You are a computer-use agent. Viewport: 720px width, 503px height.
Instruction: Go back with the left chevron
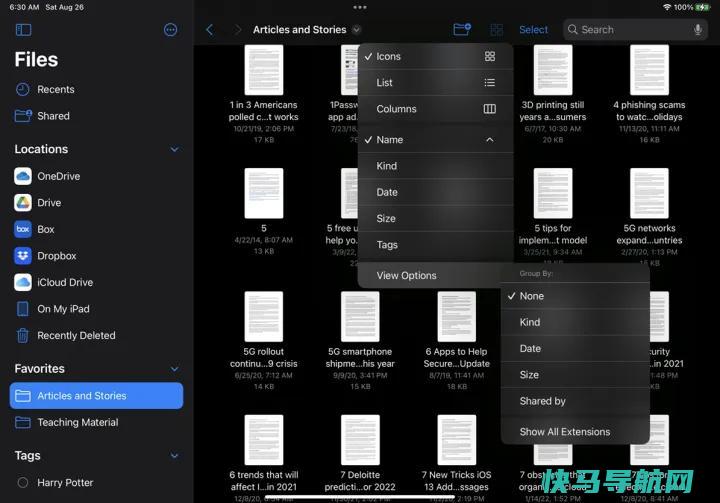[x=210, y=30]
